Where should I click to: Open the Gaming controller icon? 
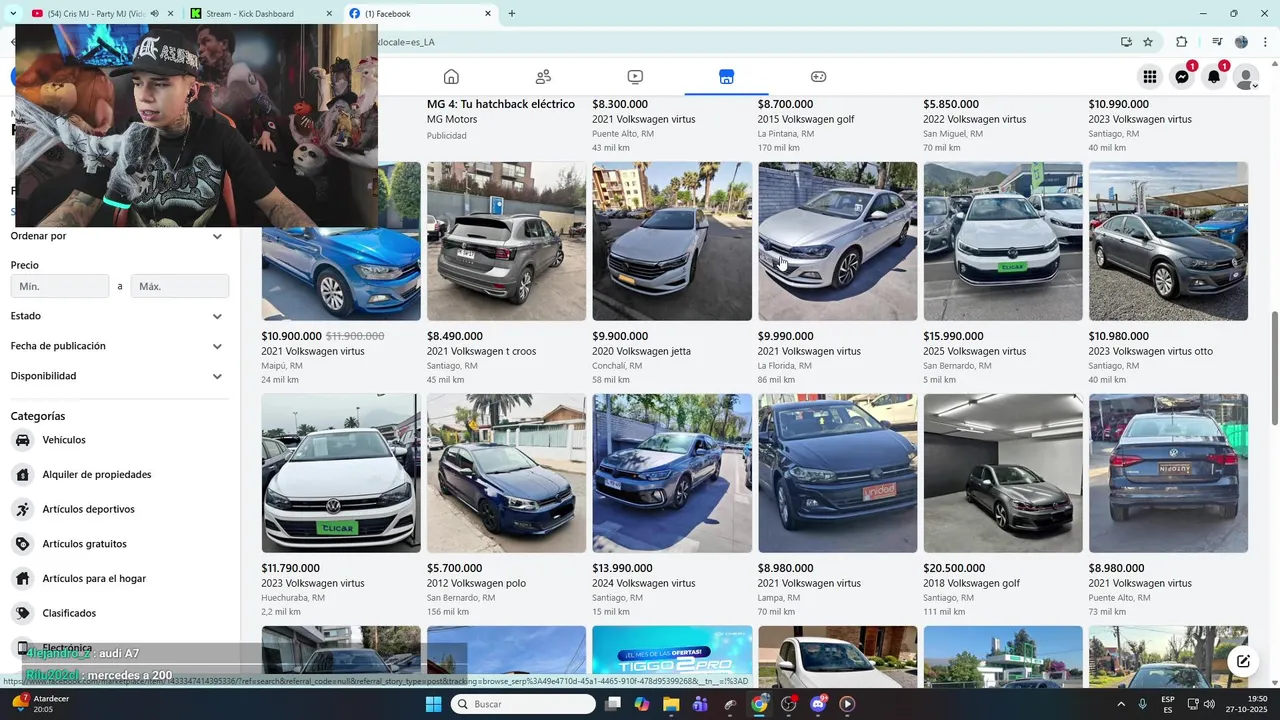pyautogui.click(x=818, y=77)
